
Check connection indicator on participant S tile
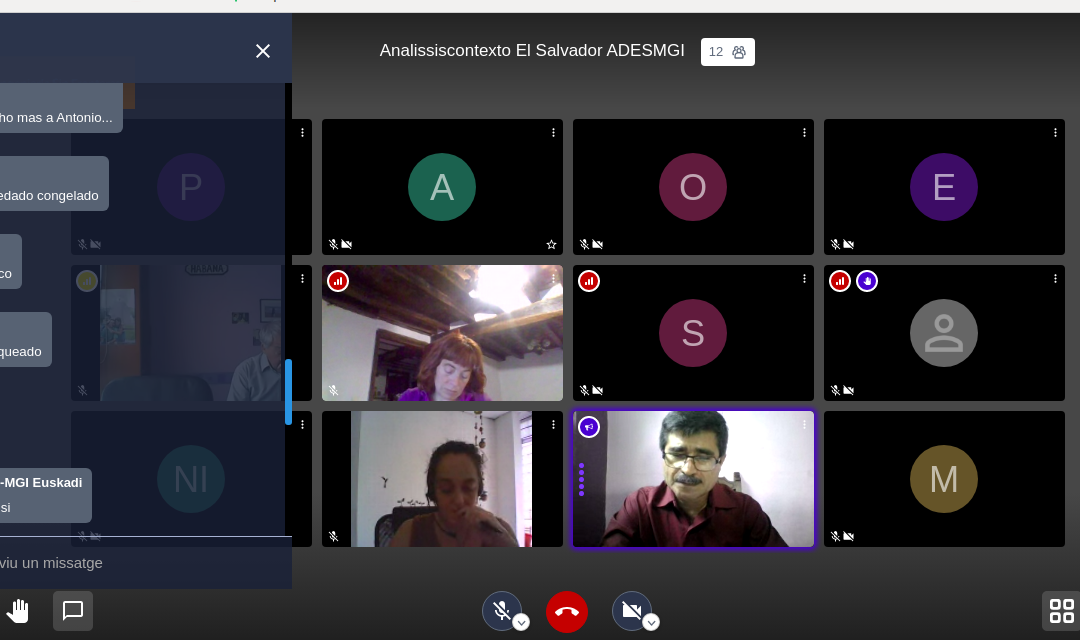[589, 281]
